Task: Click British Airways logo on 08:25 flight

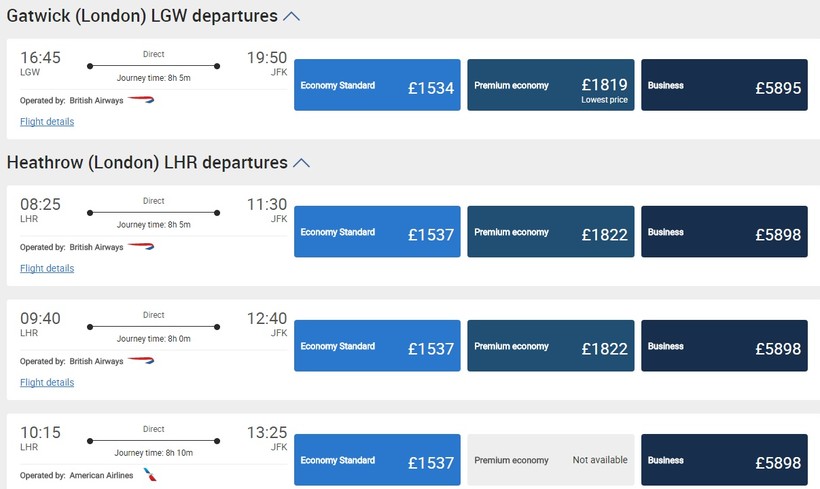Action: tap(141, 247)
